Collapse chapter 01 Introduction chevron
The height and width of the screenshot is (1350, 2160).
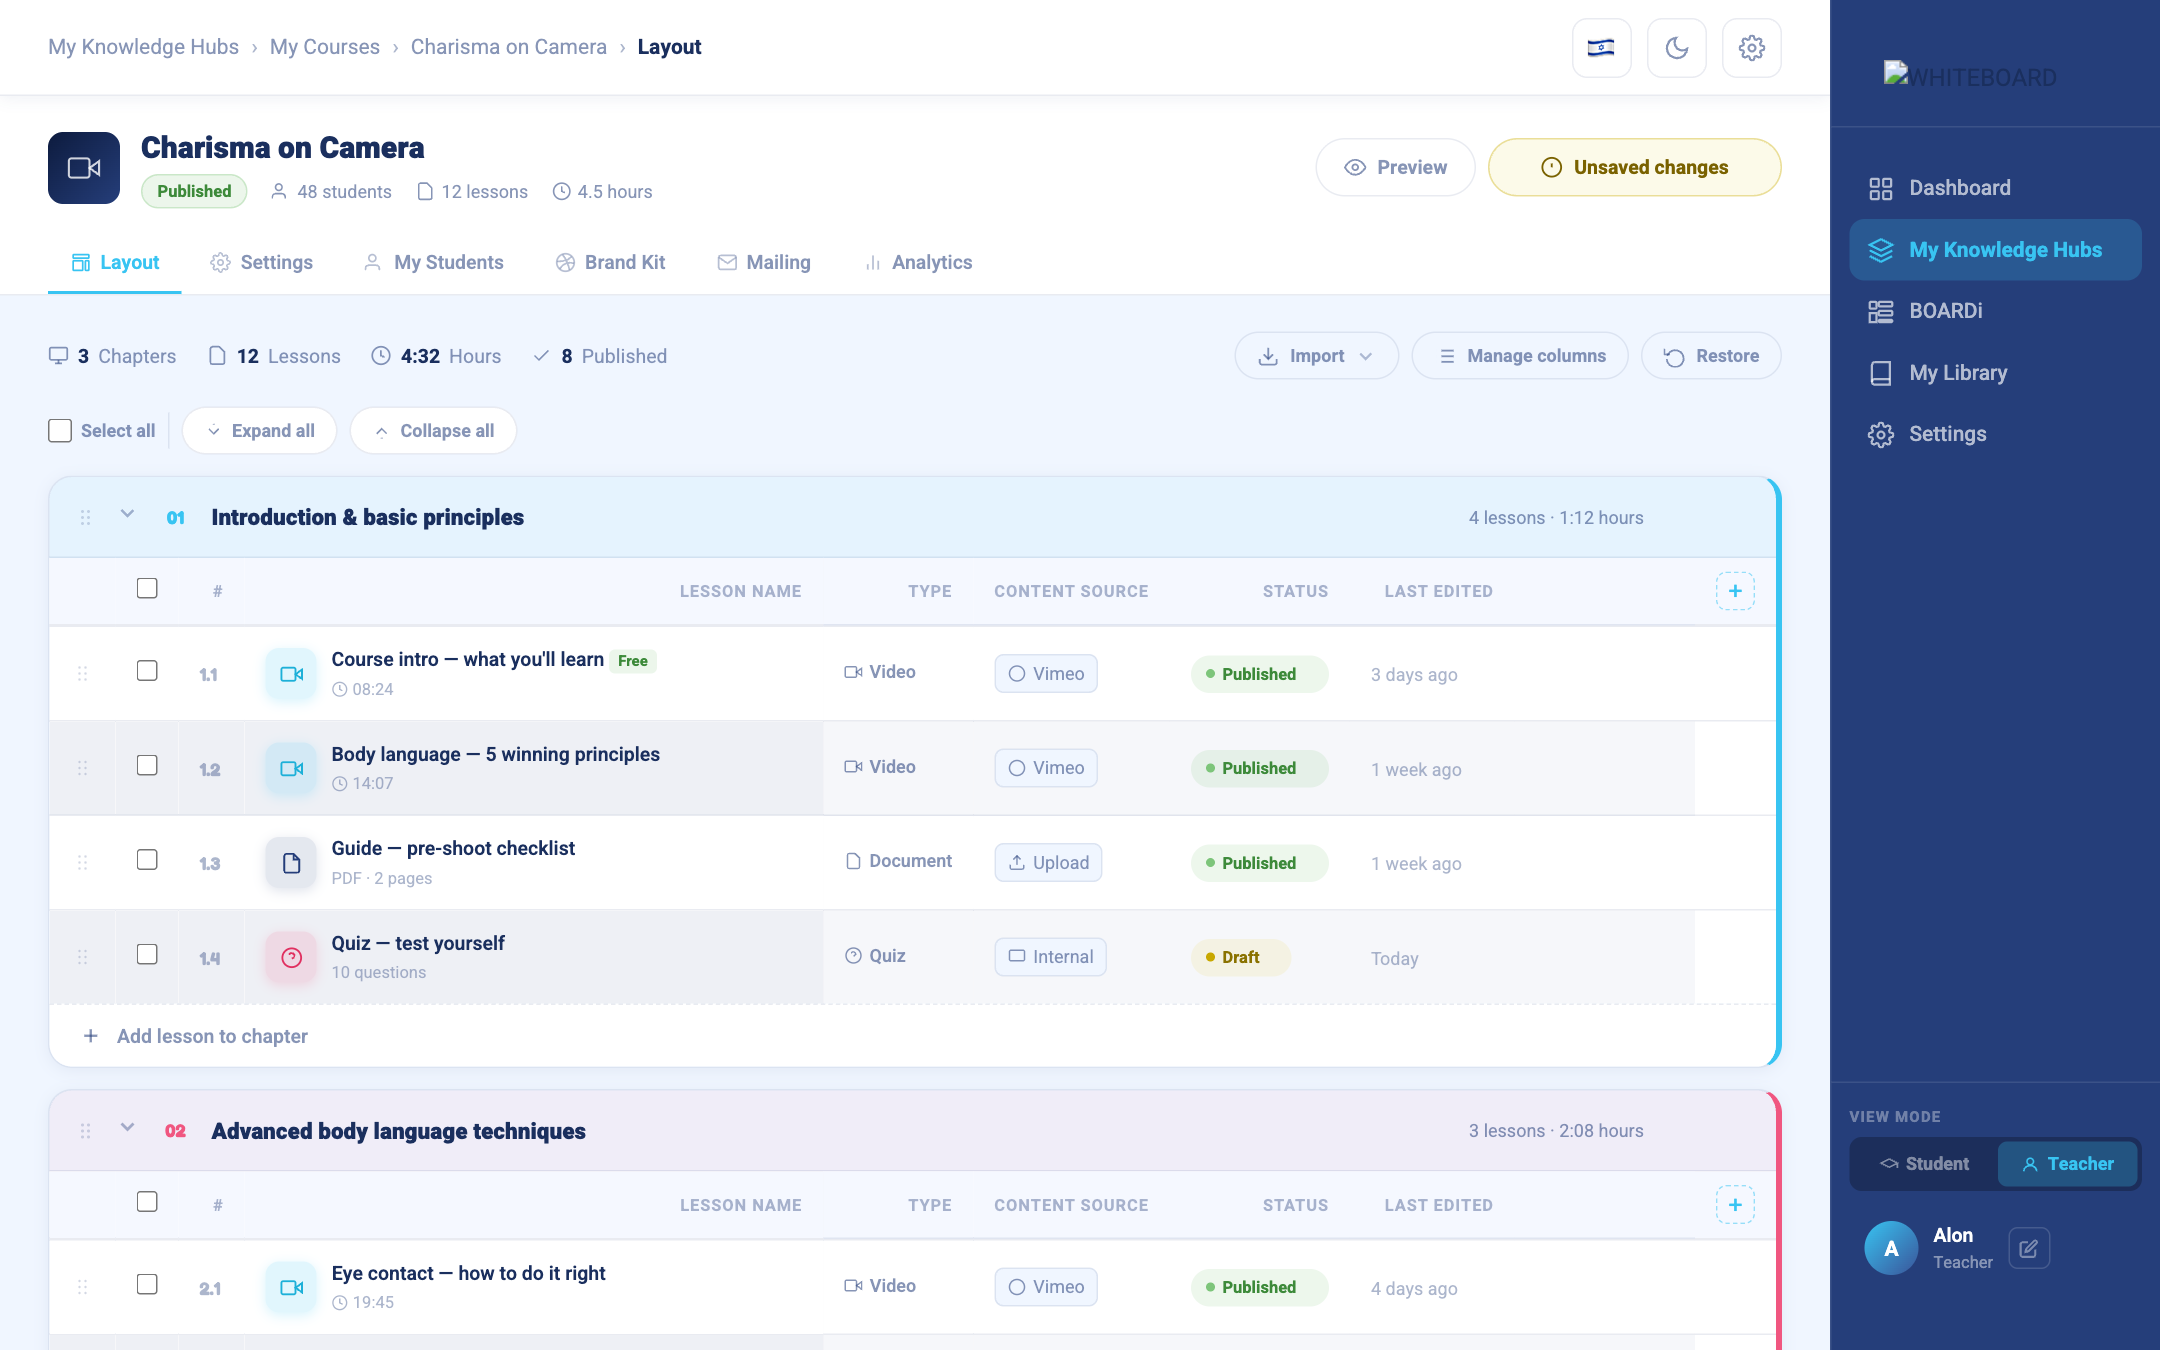pos(127,514)
